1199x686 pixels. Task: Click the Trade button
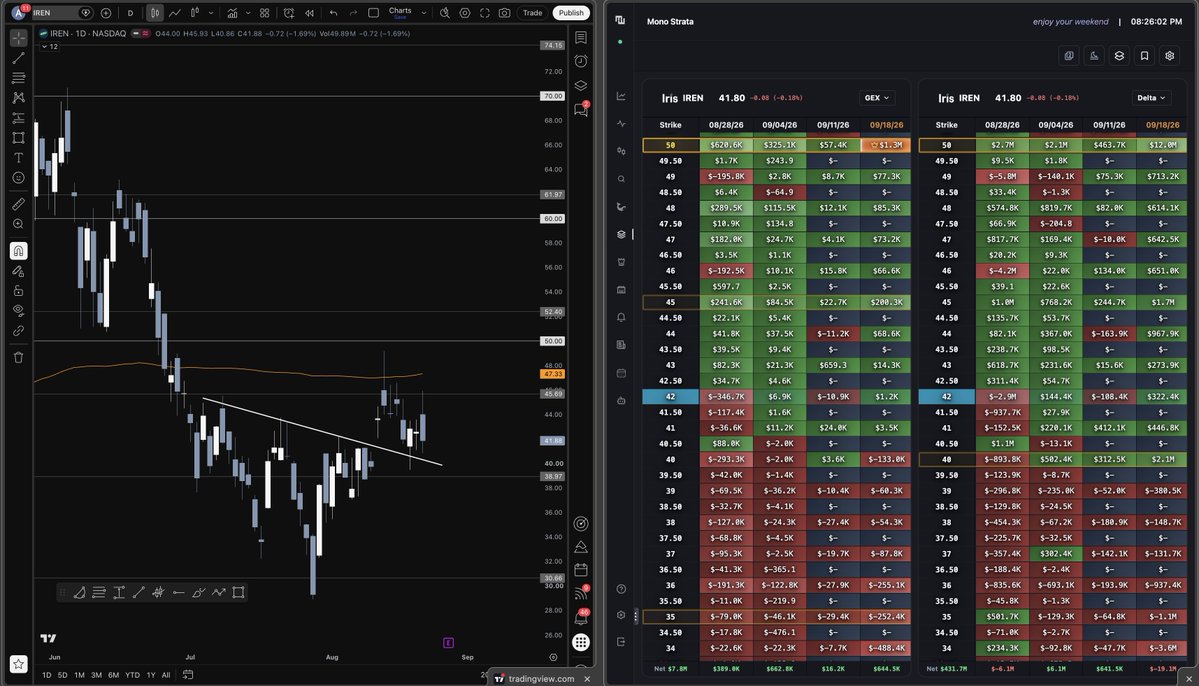(x=532, y=13)
